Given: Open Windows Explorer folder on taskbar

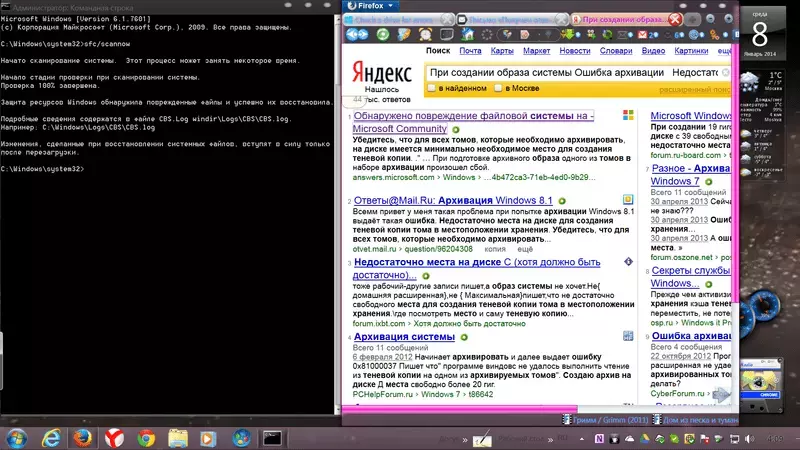Looking at the screenshot, I should [x=178, y=438].
